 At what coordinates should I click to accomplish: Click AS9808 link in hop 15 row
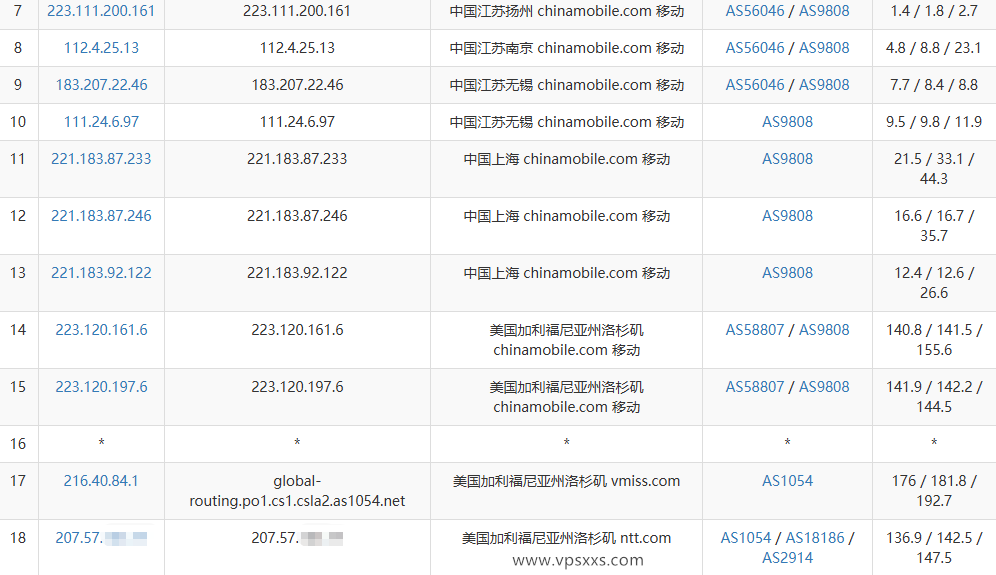pos(824,387)
